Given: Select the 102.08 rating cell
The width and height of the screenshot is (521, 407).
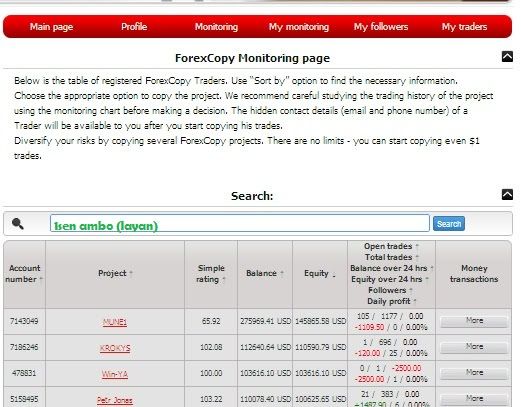Looking at the screenshot, I should click(x=211, y=347).
